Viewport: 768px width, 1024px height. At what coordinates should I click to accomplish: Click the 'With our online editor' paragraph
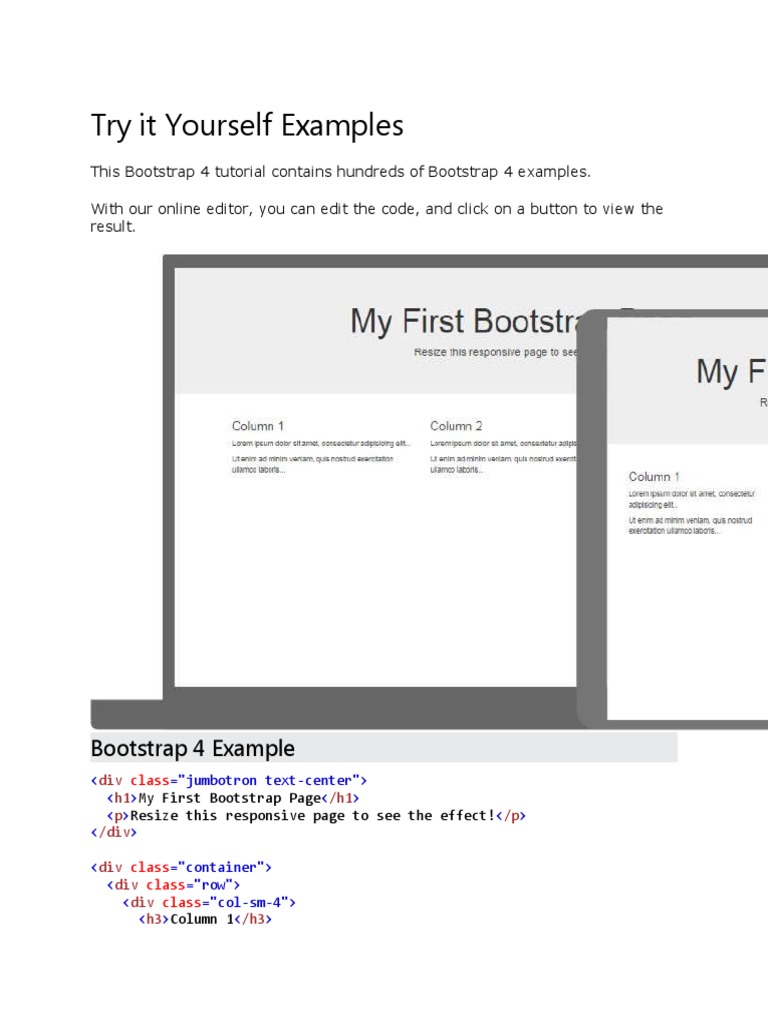[x=377, y=217]
